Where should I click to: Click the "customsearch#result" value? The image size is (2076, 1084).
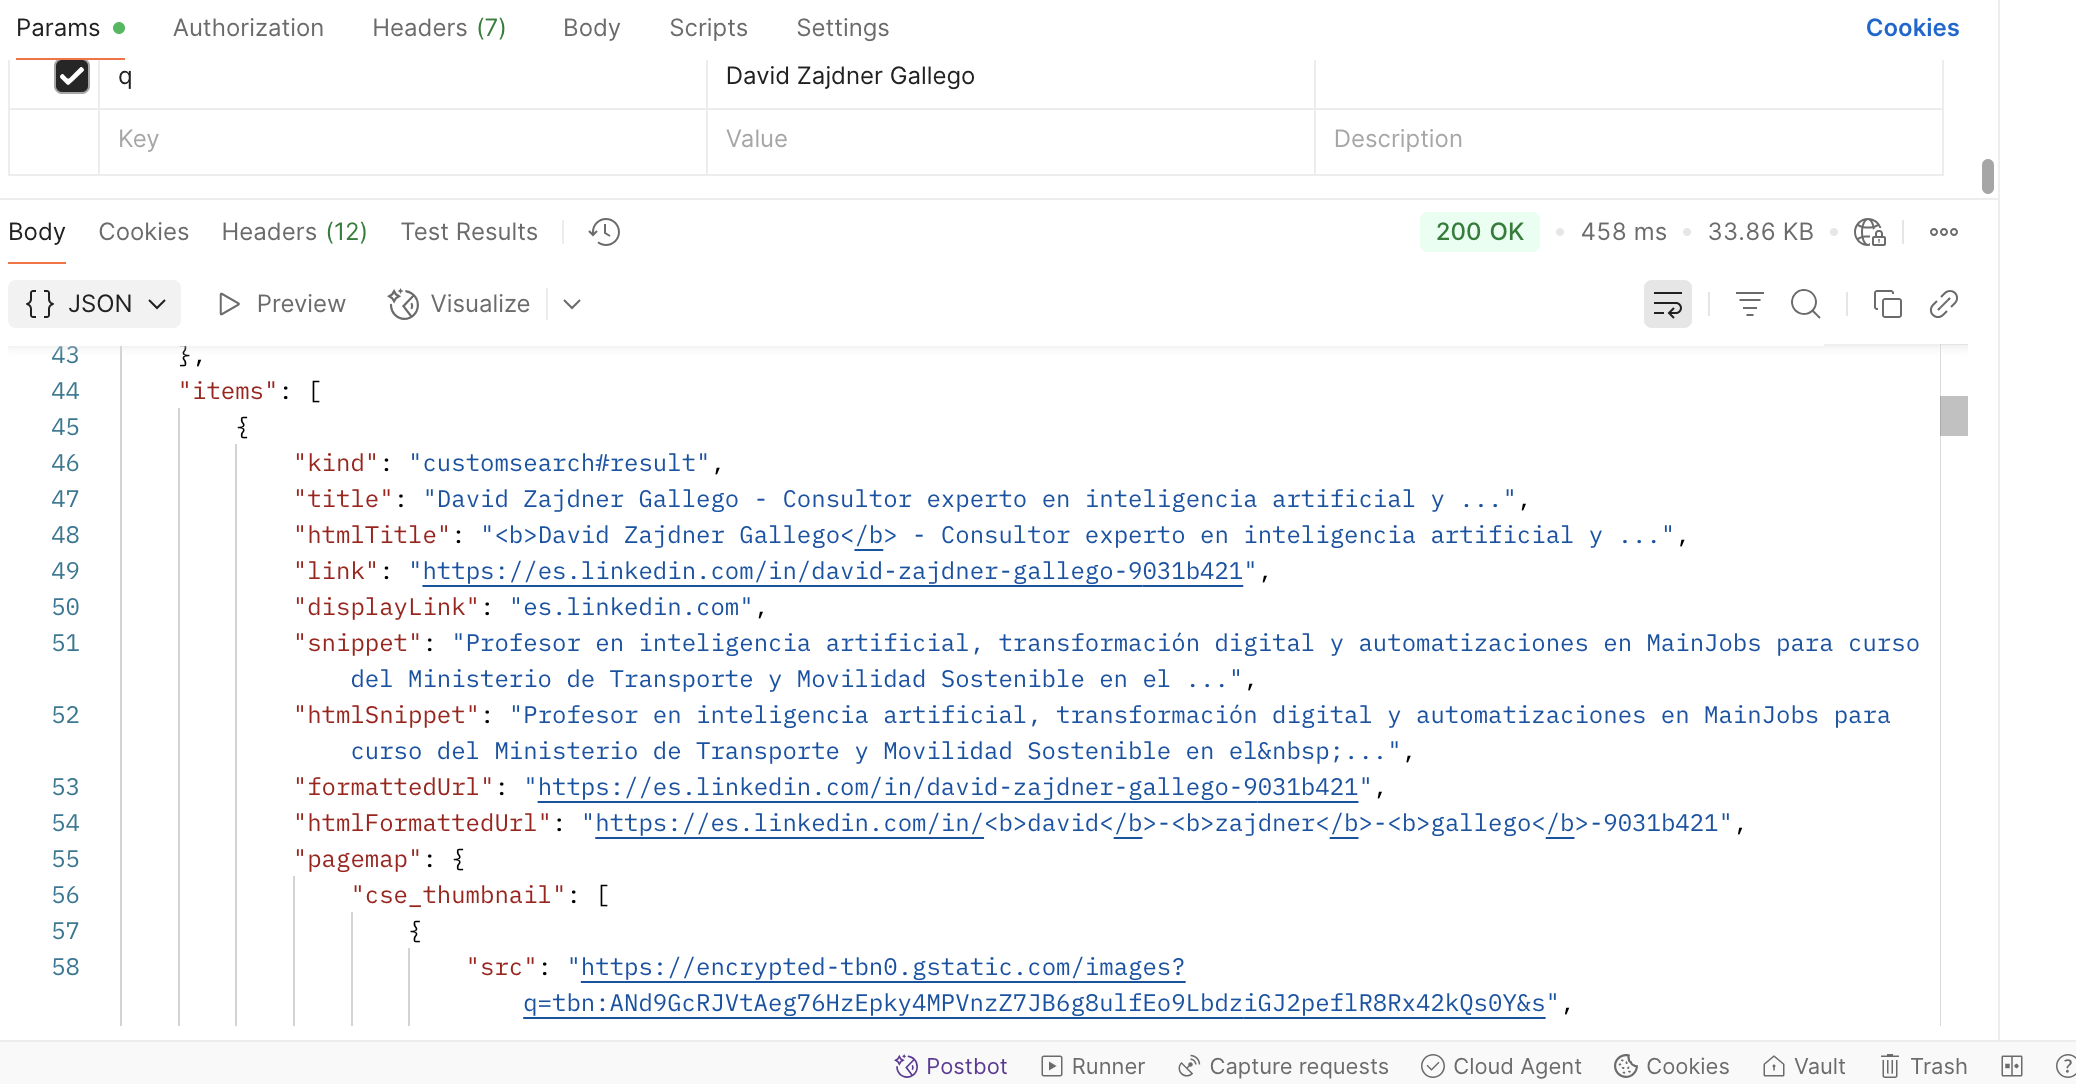click(x=559, y=463)
